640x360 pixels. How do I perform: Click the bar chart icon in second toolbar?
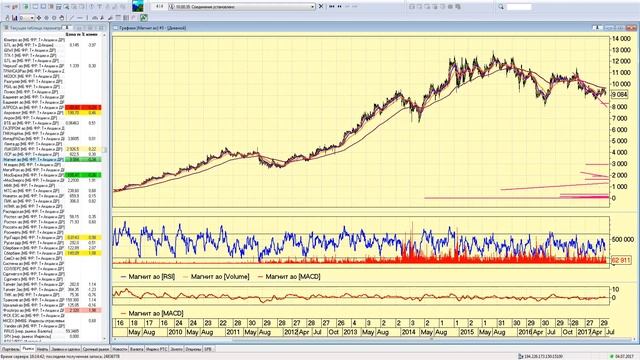pos(14,18)
